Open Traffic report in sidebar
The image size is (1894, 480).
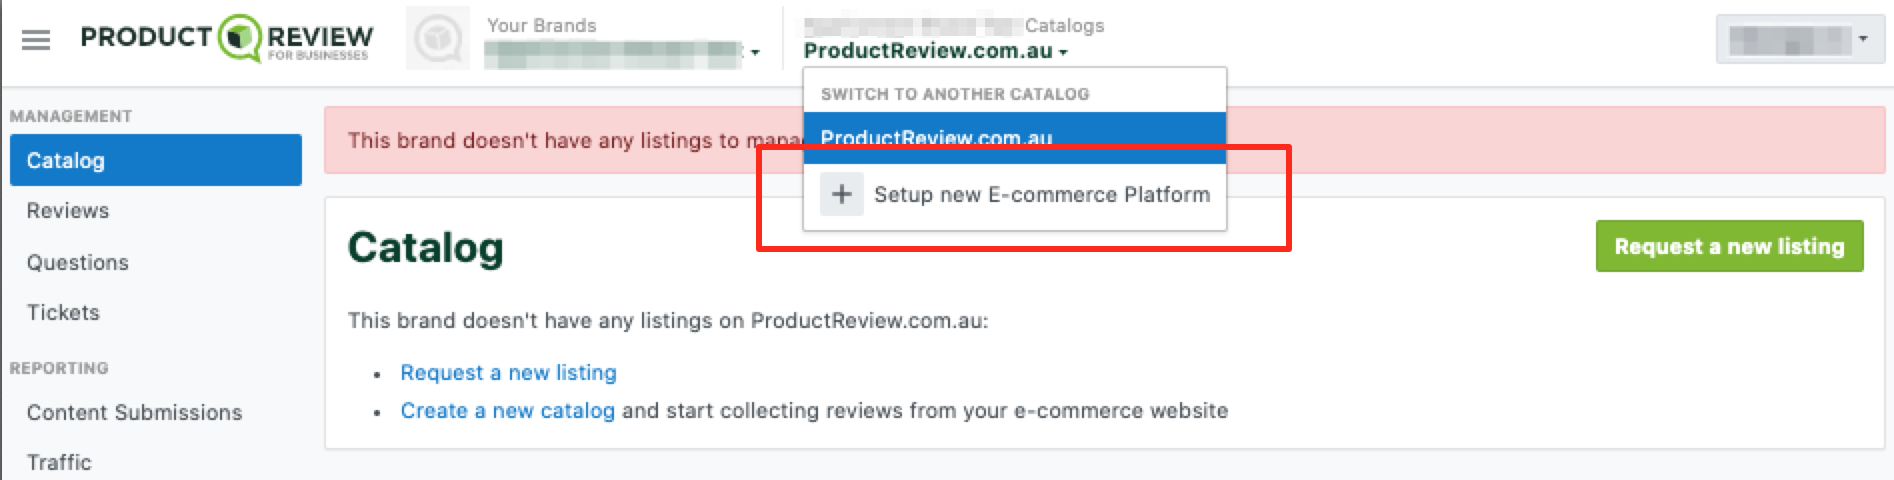[x=59, y=462]
